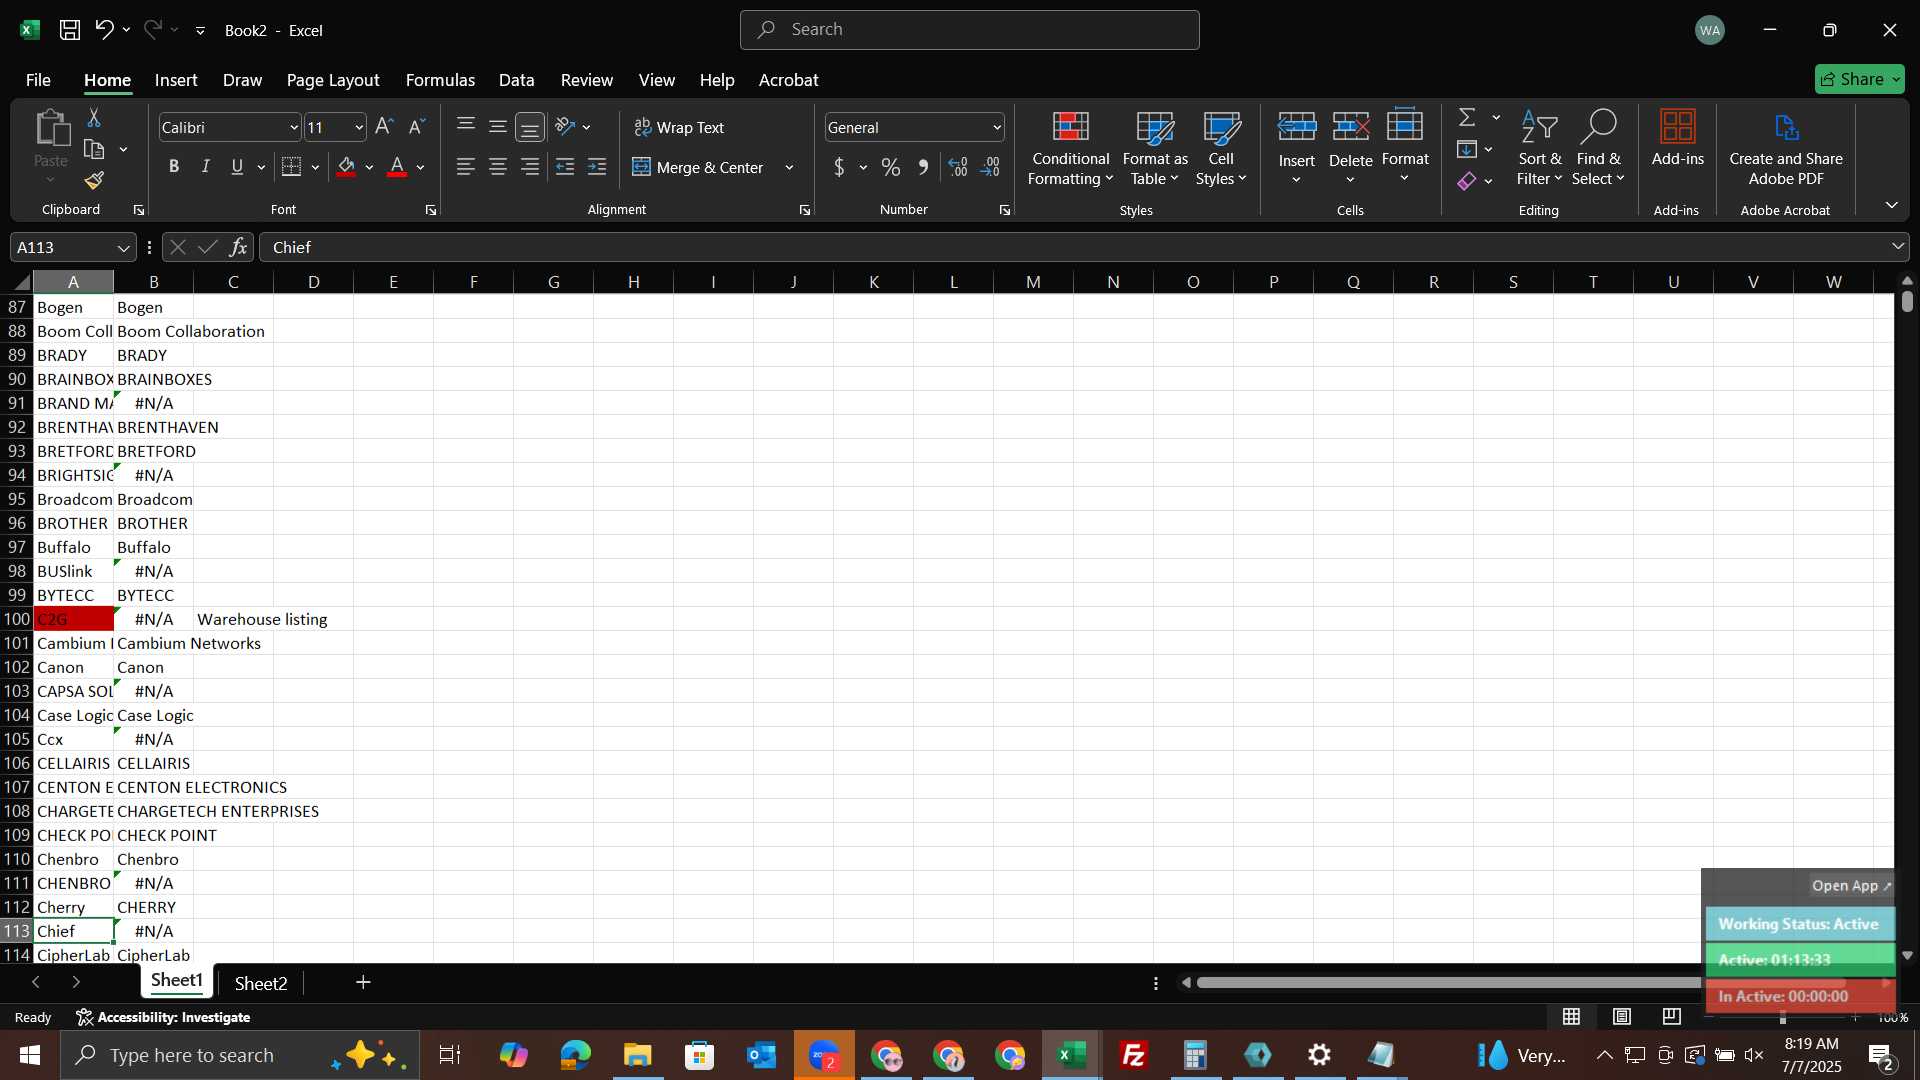Toggle Wrap Text

click(x=680, y=127)
